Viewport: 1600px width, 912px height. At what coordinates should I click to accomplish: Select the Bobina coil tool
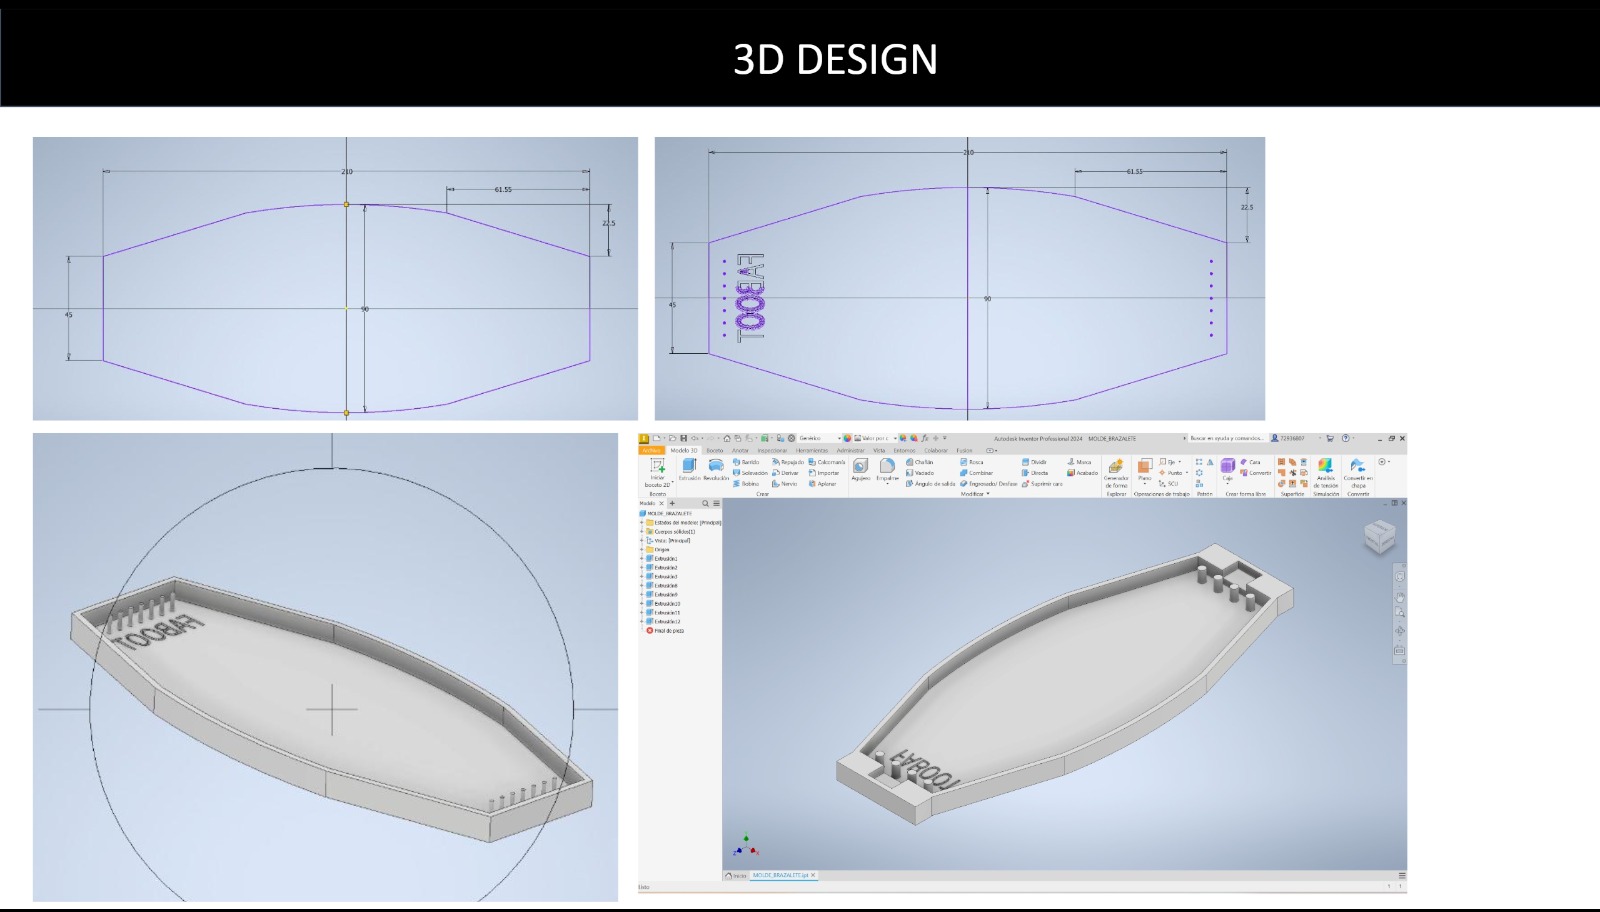(x=746, y=484)
